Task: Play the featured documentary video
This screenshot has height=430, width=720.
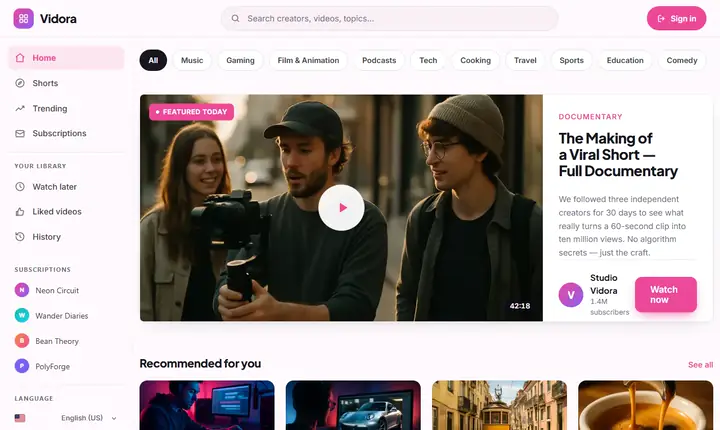Action: tap(341, 208)
